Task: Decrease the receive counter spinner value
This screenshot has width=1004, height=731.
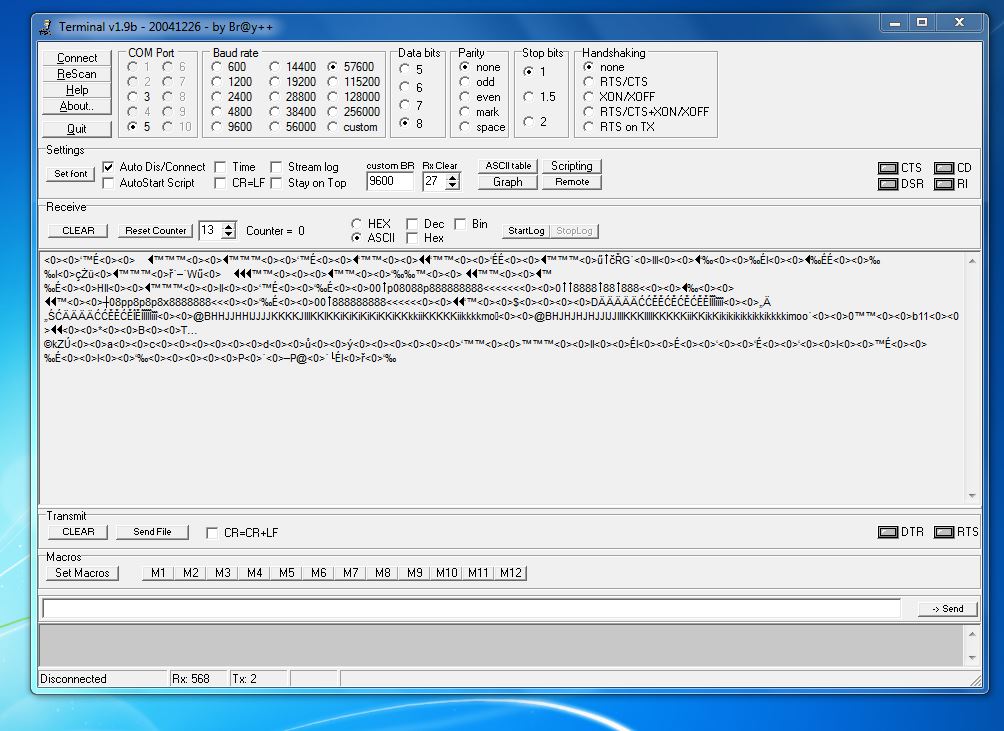Action: coord(228,235)
